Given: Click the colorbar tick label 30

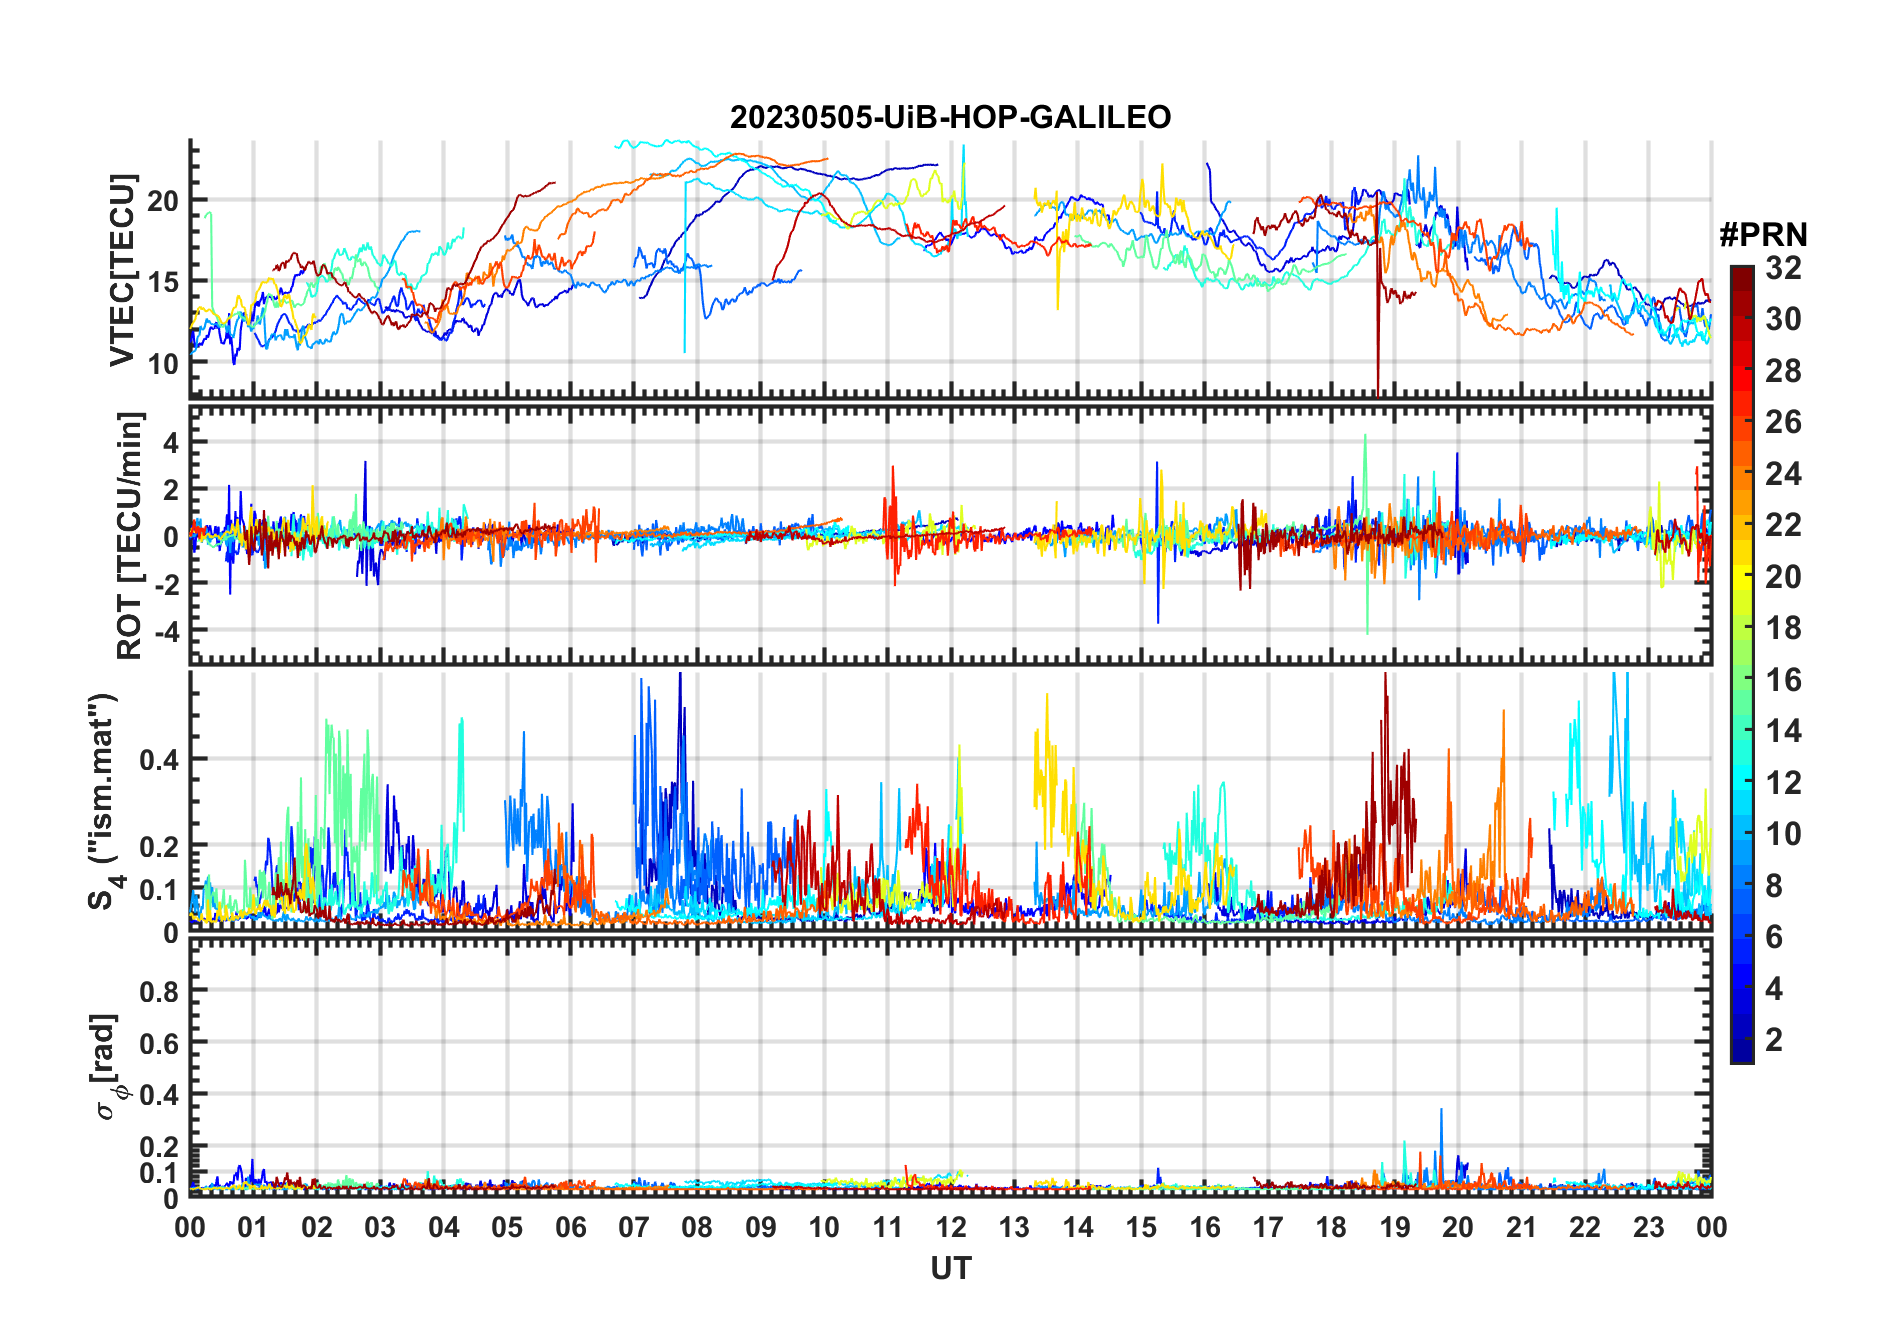Looking at the screenshot, I should [x=1783, y=319].
